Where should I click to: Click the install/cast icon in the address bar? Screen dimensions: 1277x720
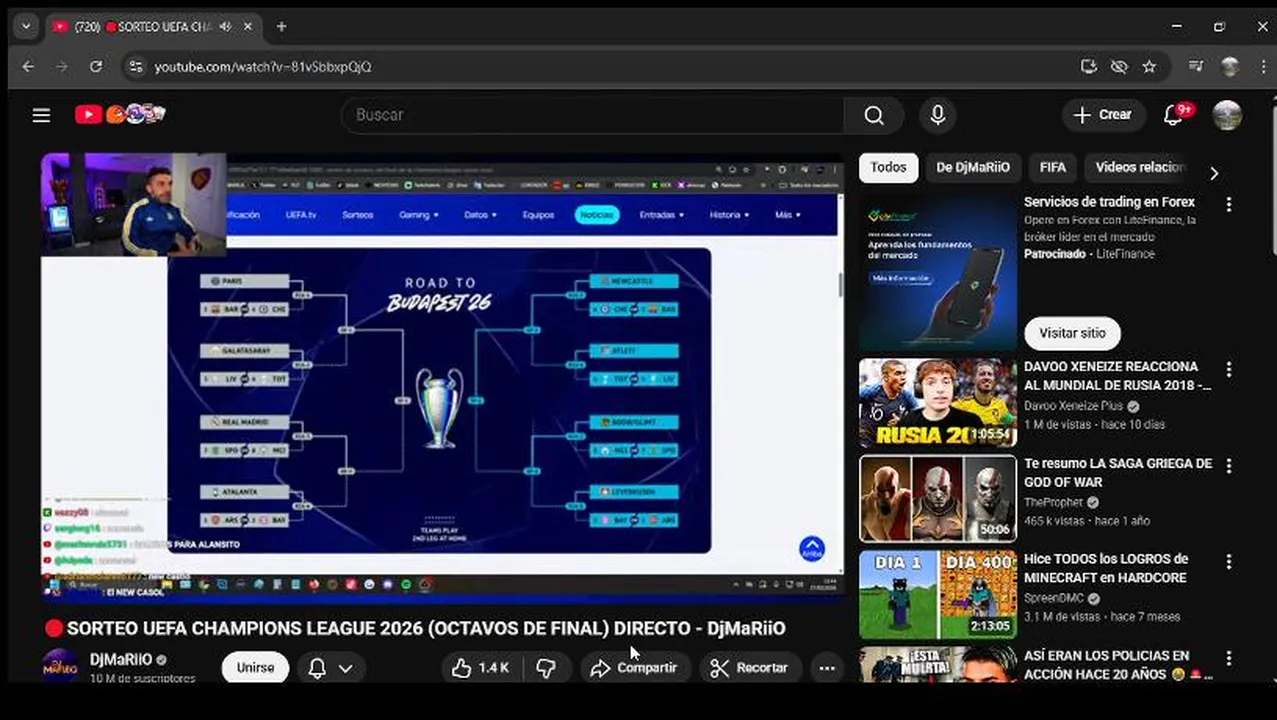click(x=1089, y=67)
